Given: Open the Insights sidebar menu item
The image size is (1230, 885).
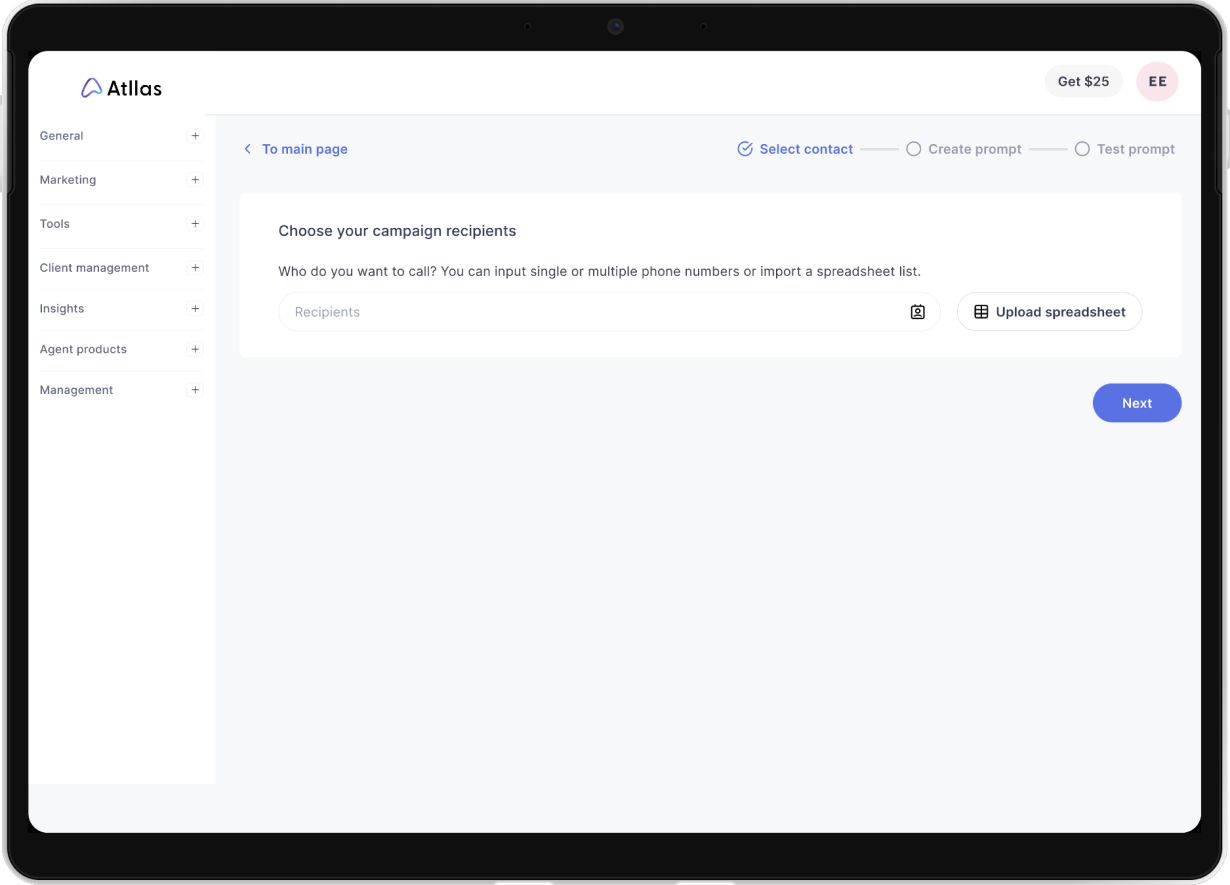Looking at the screenshot, I should pyautogui.click(x=62, y=309).
